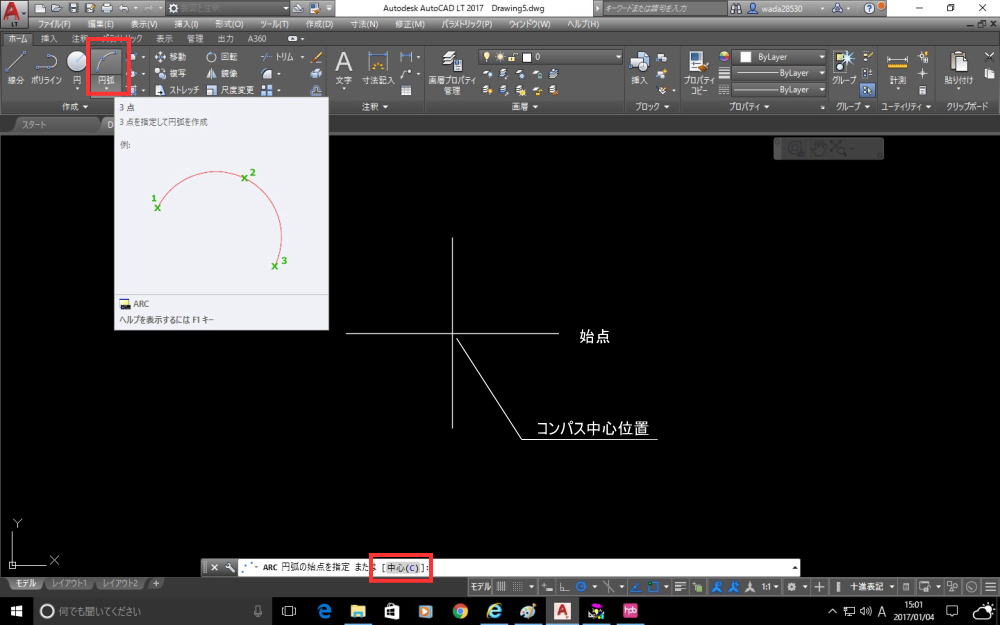1000x625 pixels.
Task: Select the 円 (Circle) tool
Action: 77,69
